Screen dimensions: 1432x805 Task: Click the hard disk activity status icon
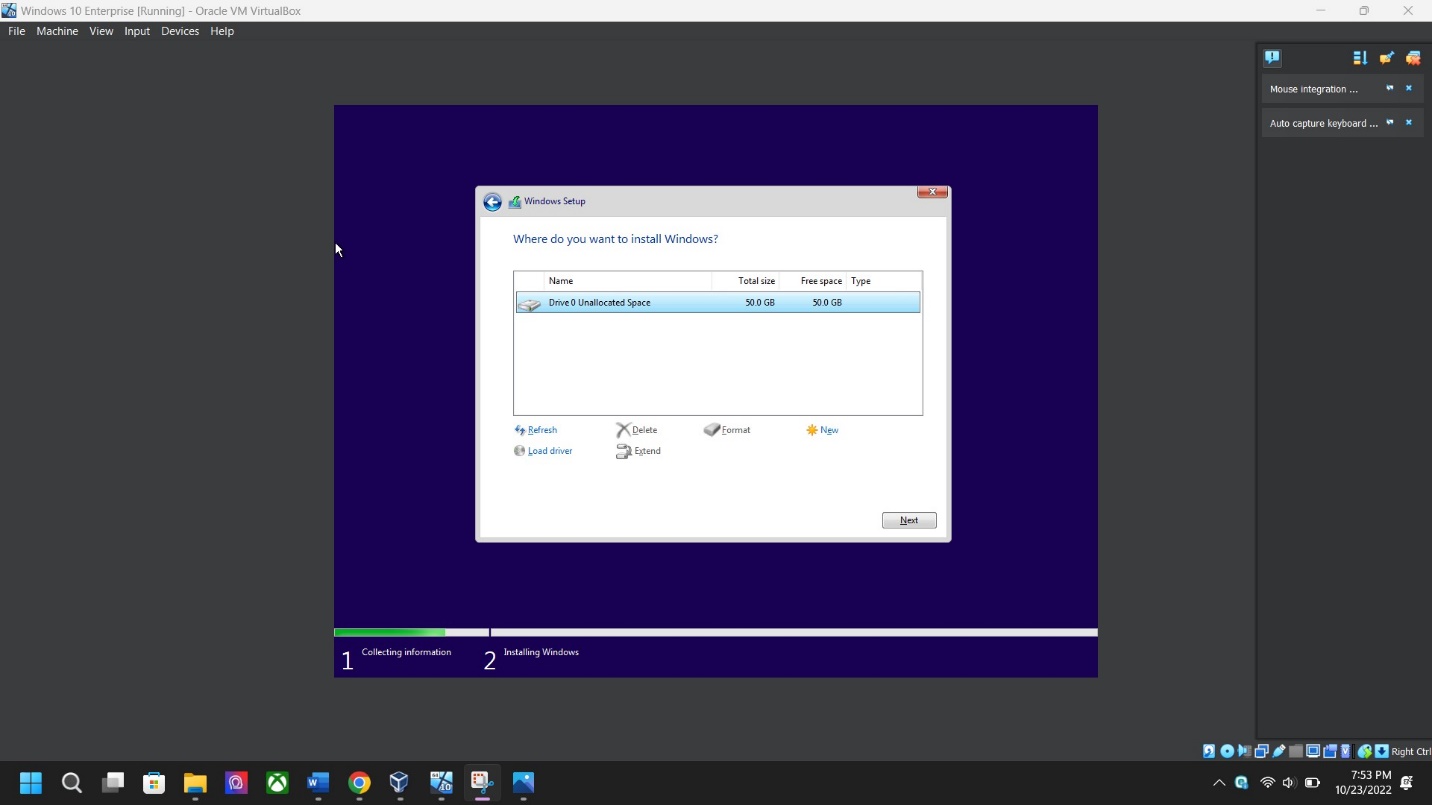click(1209, 751)
